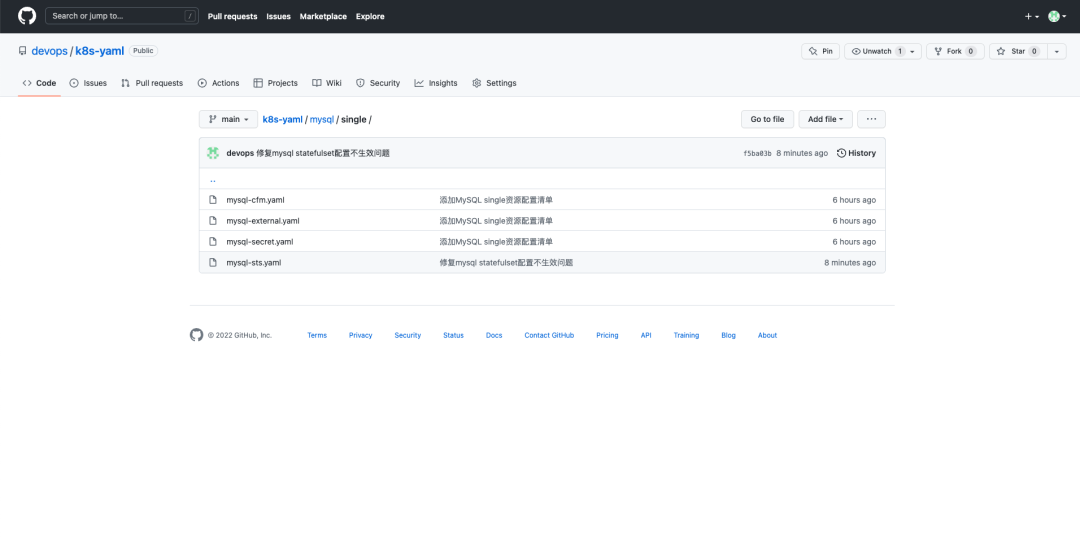Viewport: 1080px width, 541px height.
Task: Pin the repository with Pin button
Action: [820, 51]
